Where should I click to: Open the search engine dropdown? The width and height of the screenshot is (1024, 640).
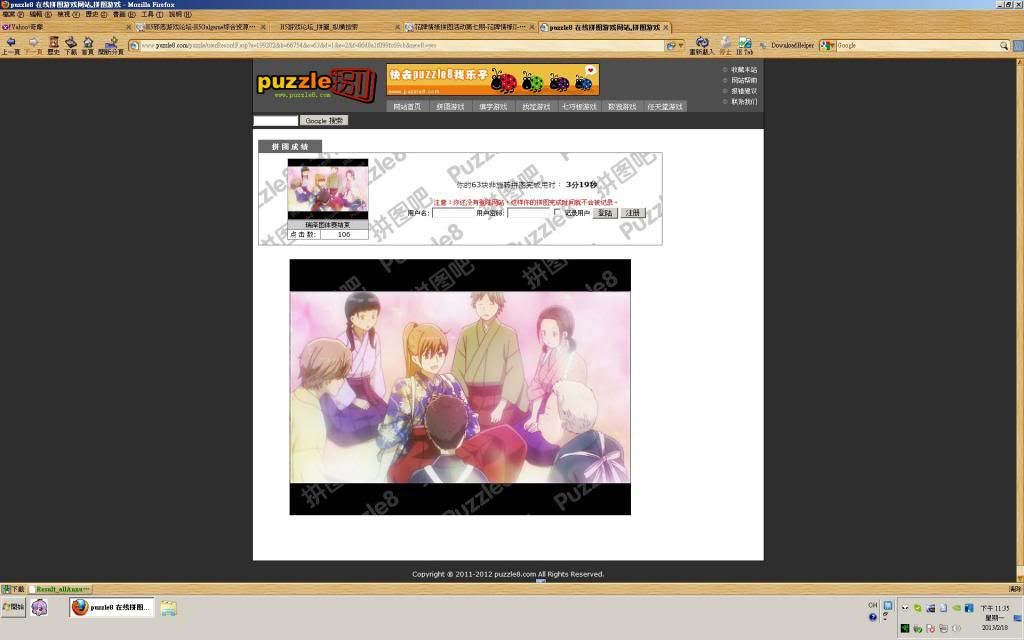pyautogui.click(x=827, y=45)
